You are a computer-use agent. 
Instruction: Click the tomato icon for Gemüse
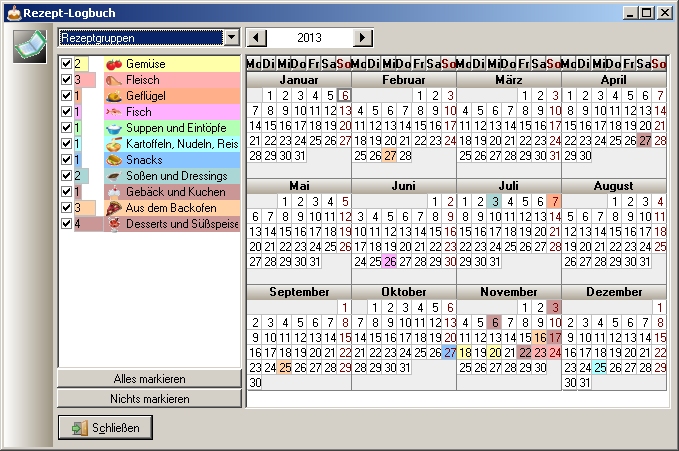pyautogui.click(x=113, y=64)
